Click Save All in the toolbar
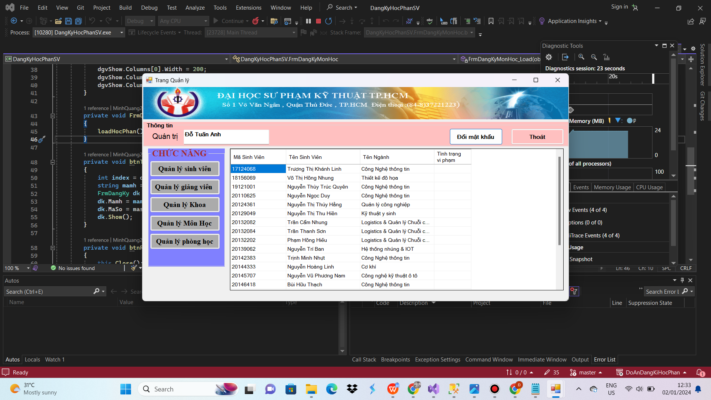This screenshot has width=711, height=400. coord(78,21)
